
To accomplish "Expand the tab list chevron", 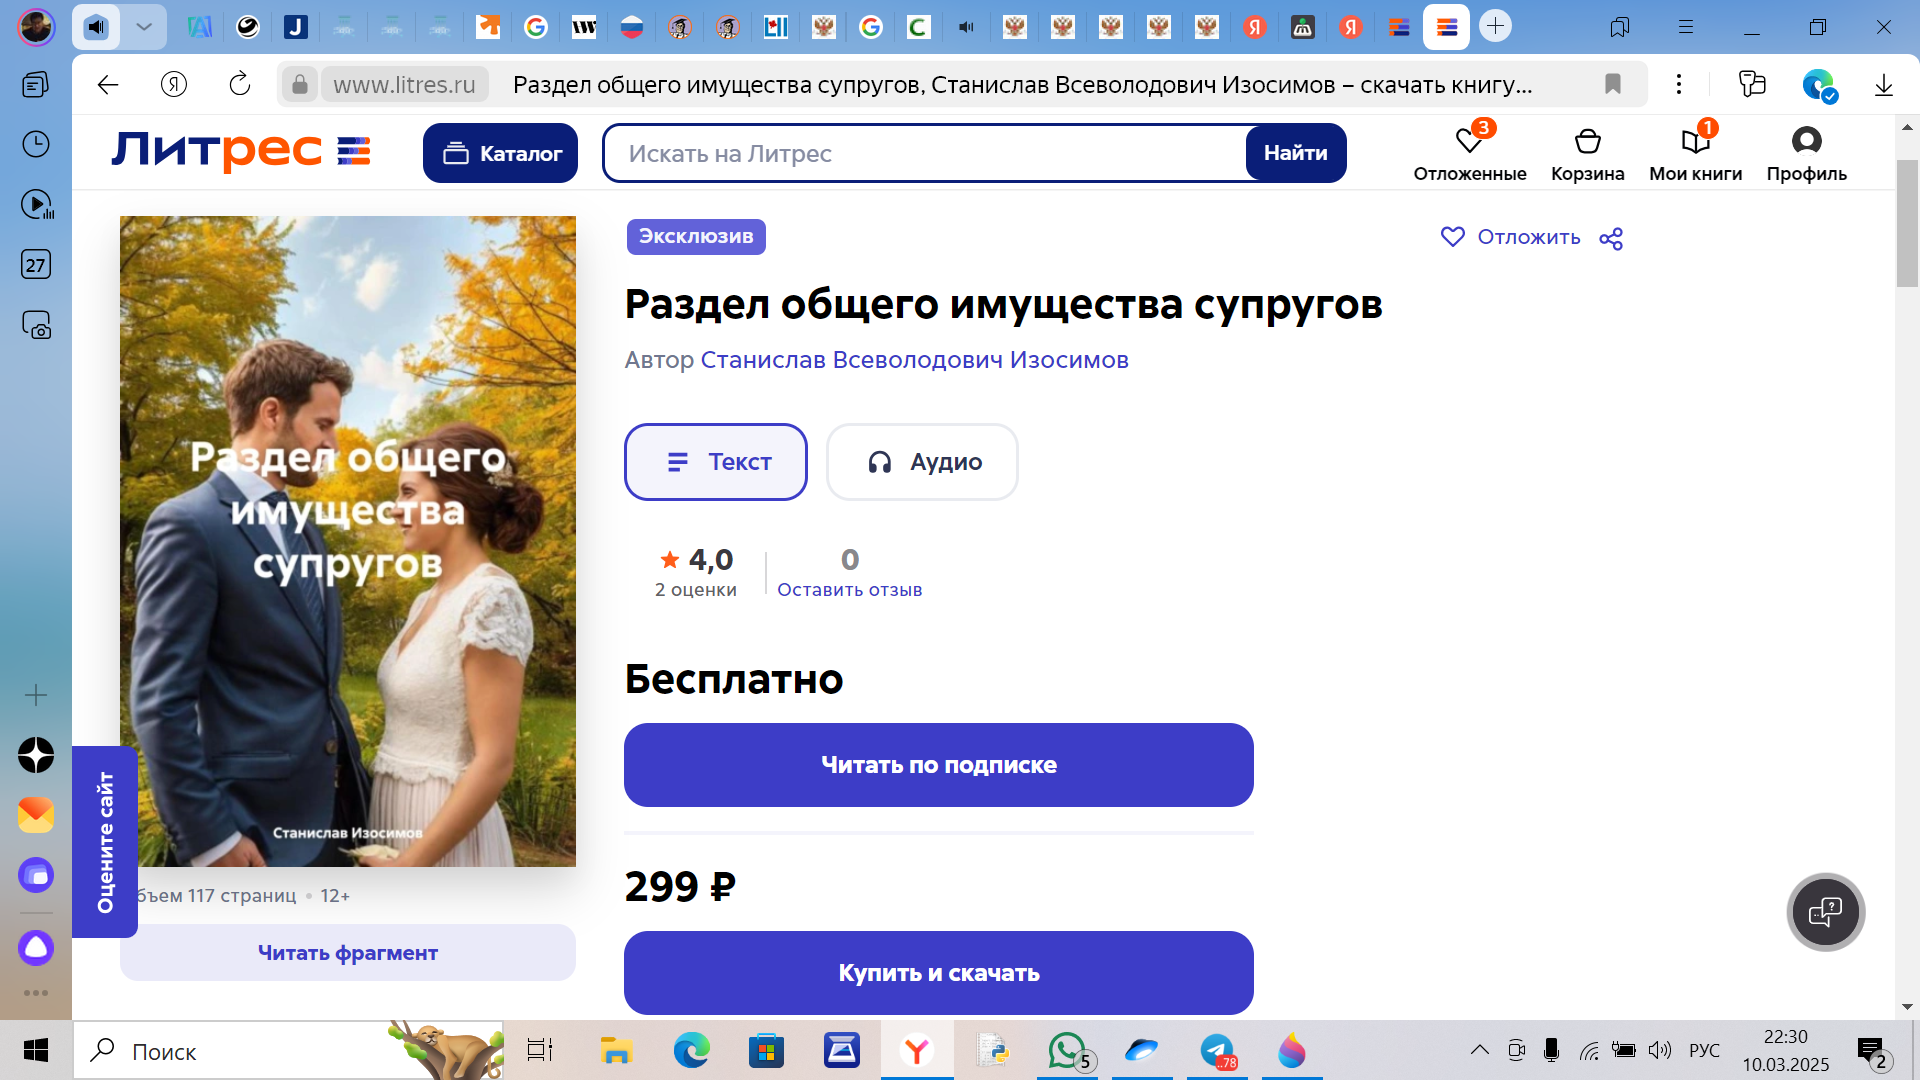I will pos(144,27).
